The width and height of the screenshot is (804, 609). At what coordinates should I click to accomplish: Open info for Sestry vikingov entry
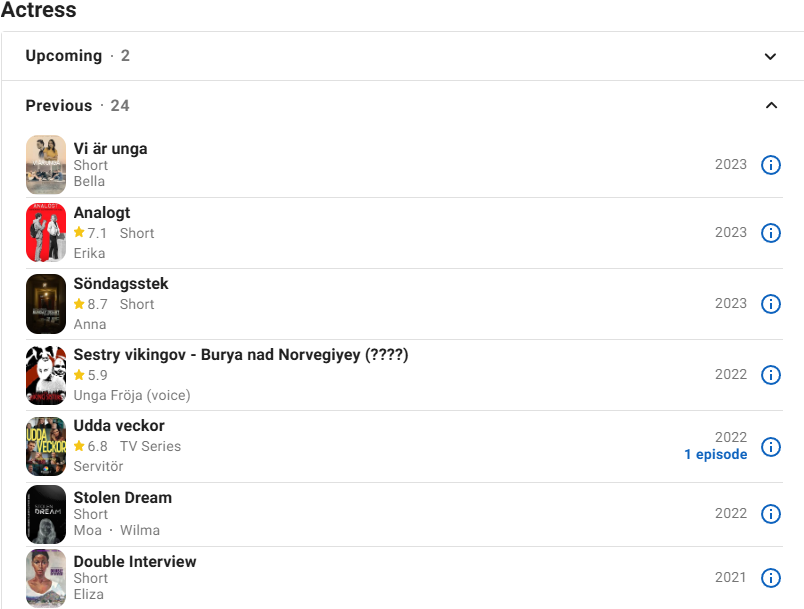(770, 375)
